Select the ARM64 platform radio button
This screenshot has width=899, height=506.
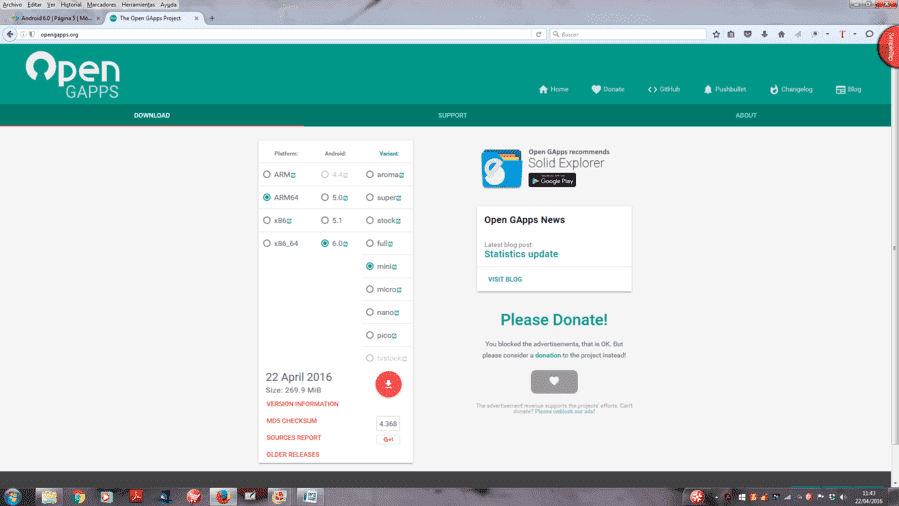[267, 197]
